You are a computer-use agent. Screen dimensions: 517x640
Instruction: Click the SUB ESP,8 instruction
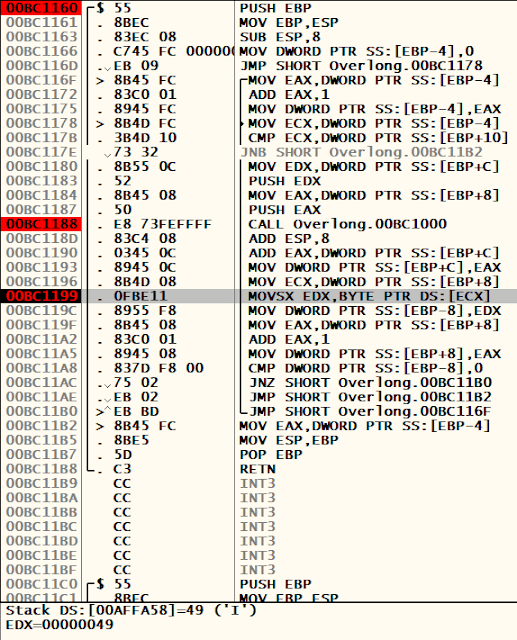(280, 37)
